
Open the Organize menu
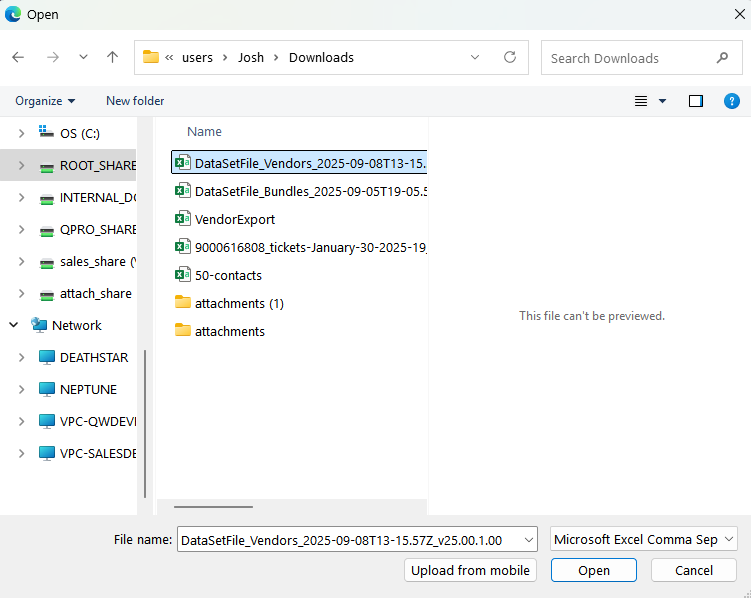[45, 101]
